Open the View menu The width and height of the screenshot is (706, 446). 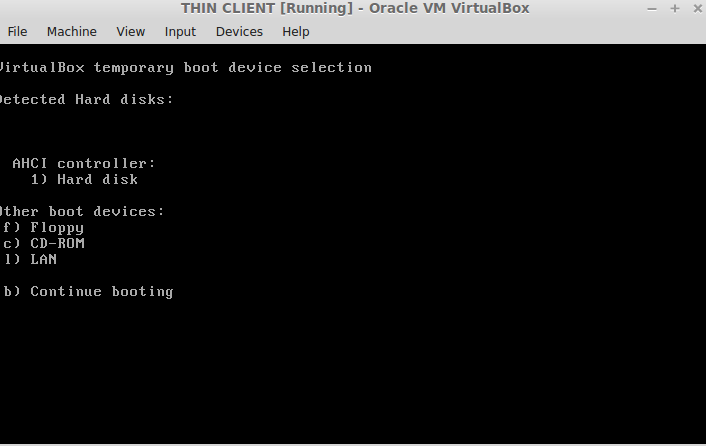131,32
